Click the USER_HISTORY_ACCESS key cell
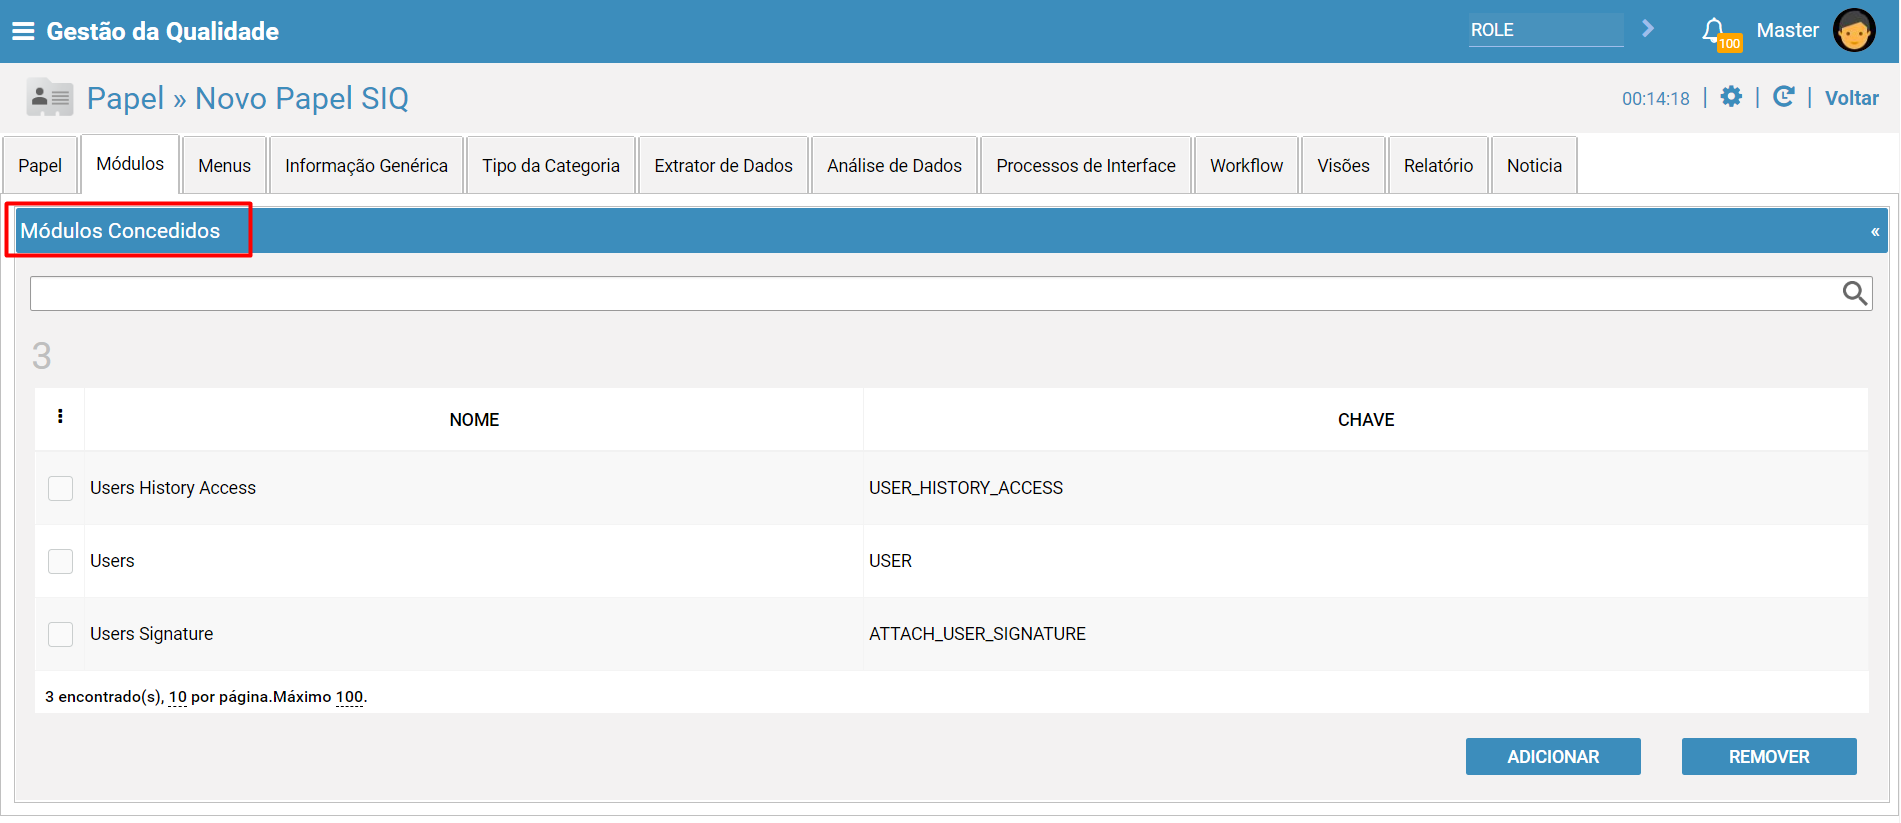 (966, 488)
